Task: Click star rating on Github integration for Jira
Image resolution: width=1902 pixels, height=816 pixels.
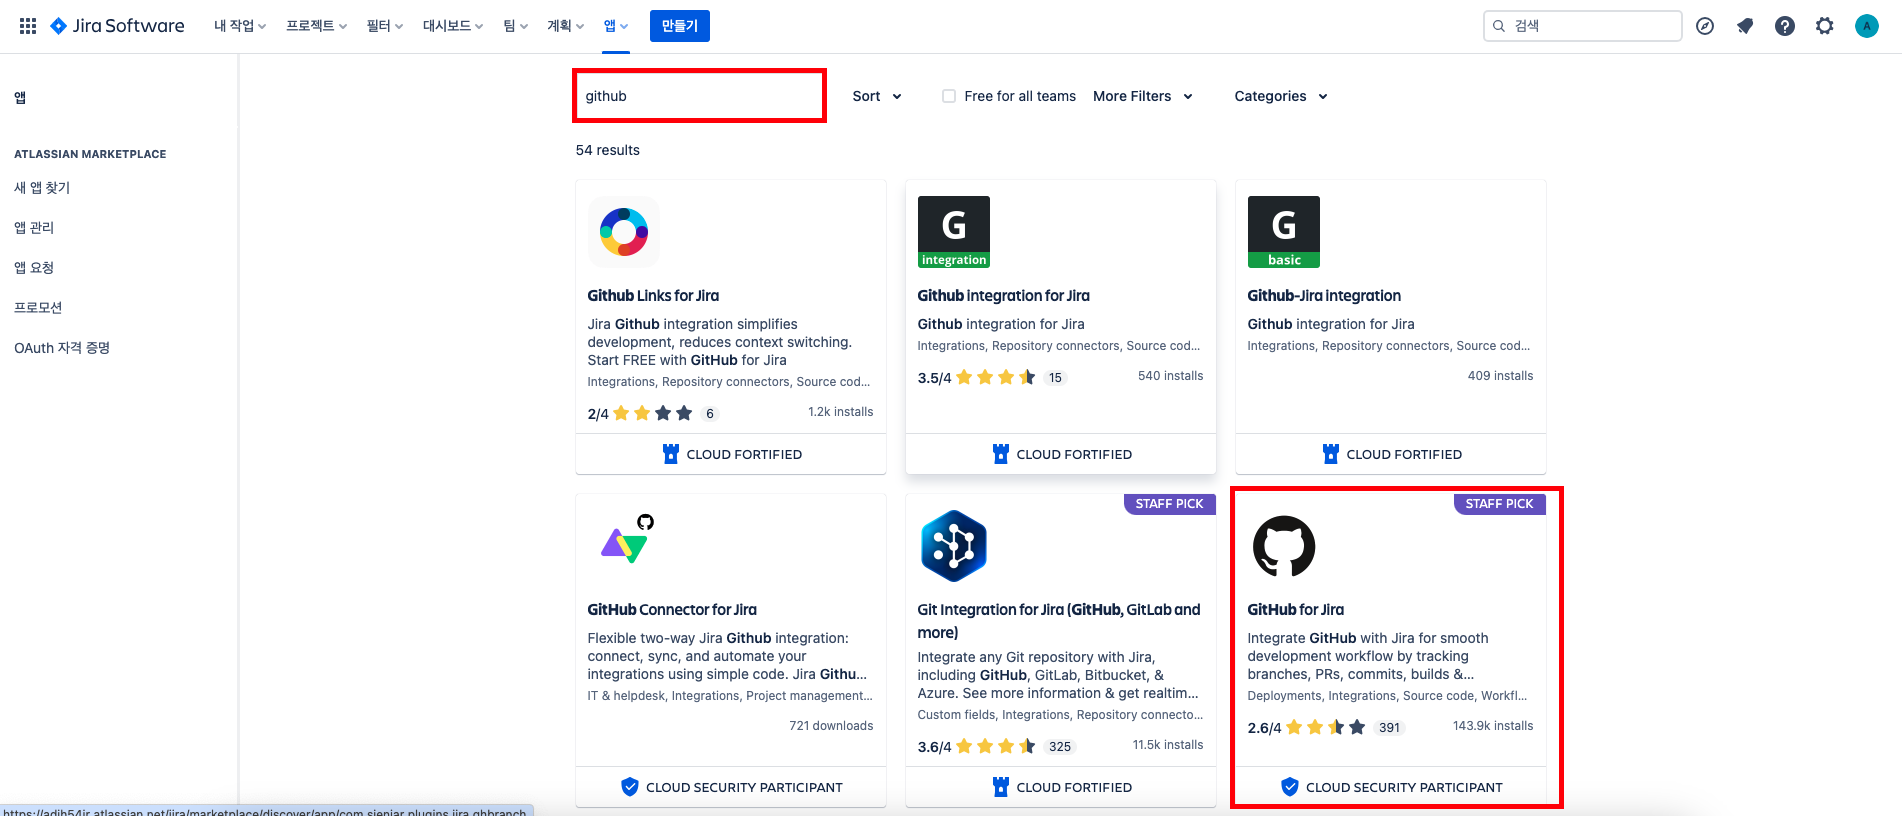Action: (x=995, y=377)
